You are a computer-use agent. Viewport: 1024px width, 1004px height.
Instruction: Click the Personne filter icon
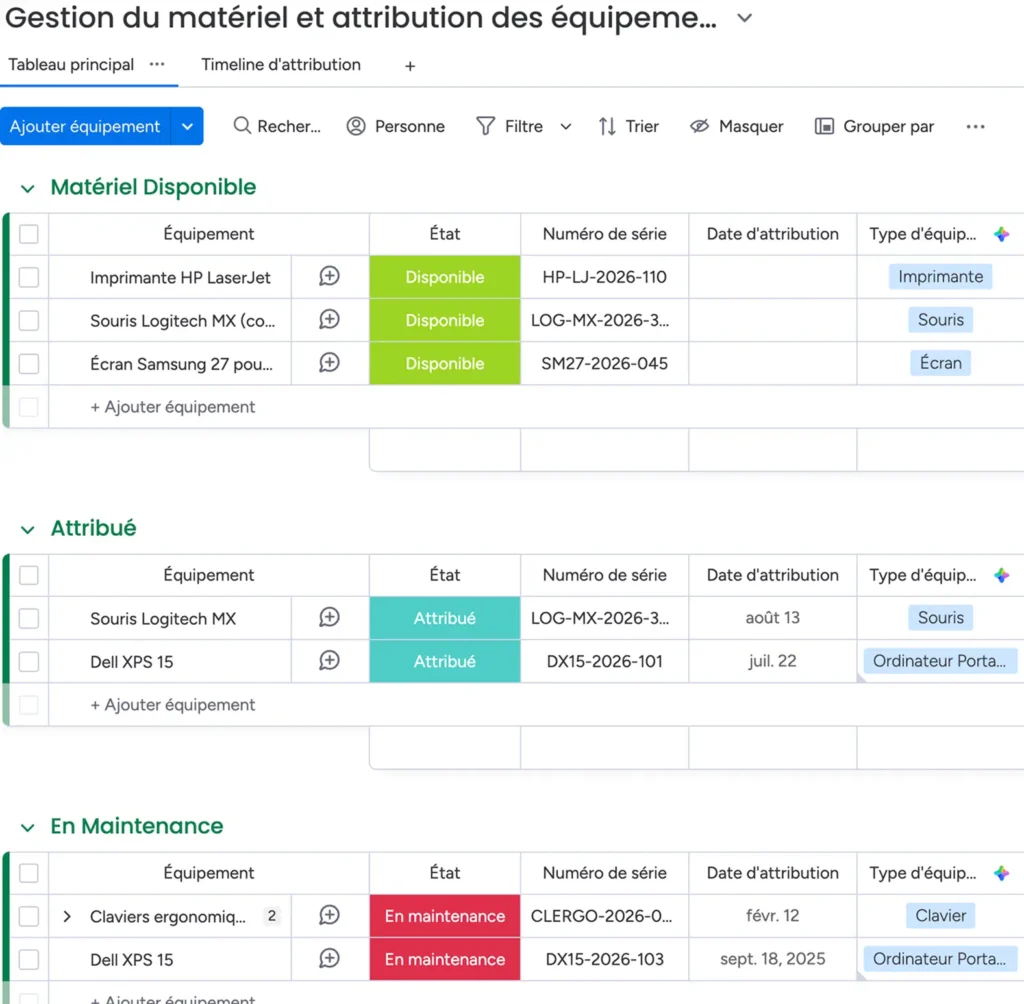point(356,126)
